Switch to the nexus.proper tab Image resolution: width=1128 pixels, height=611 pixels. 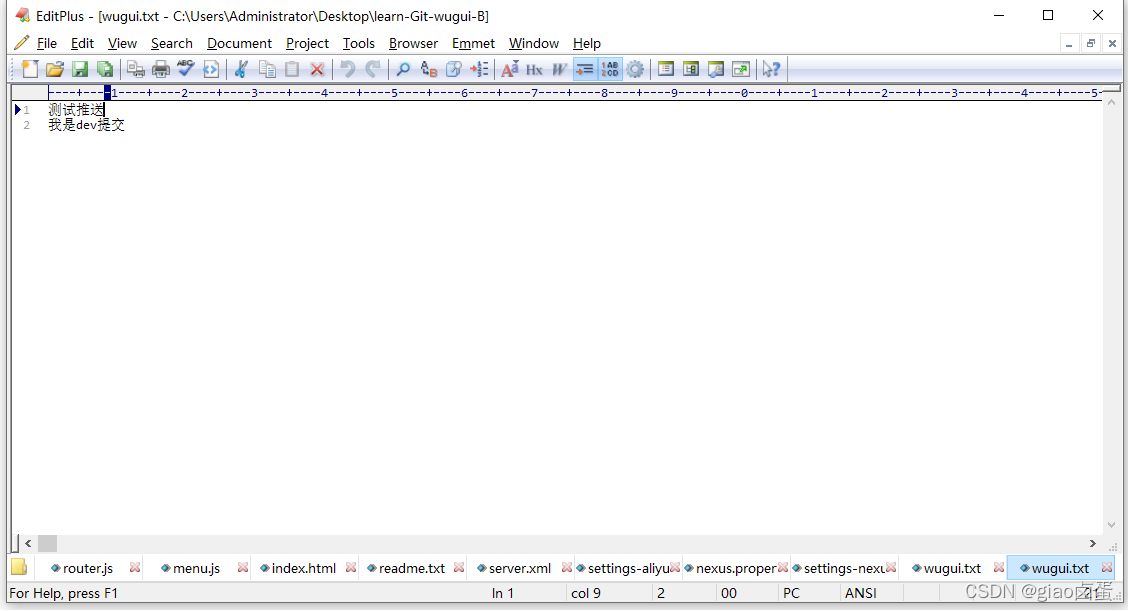click(x=735, y=569)
